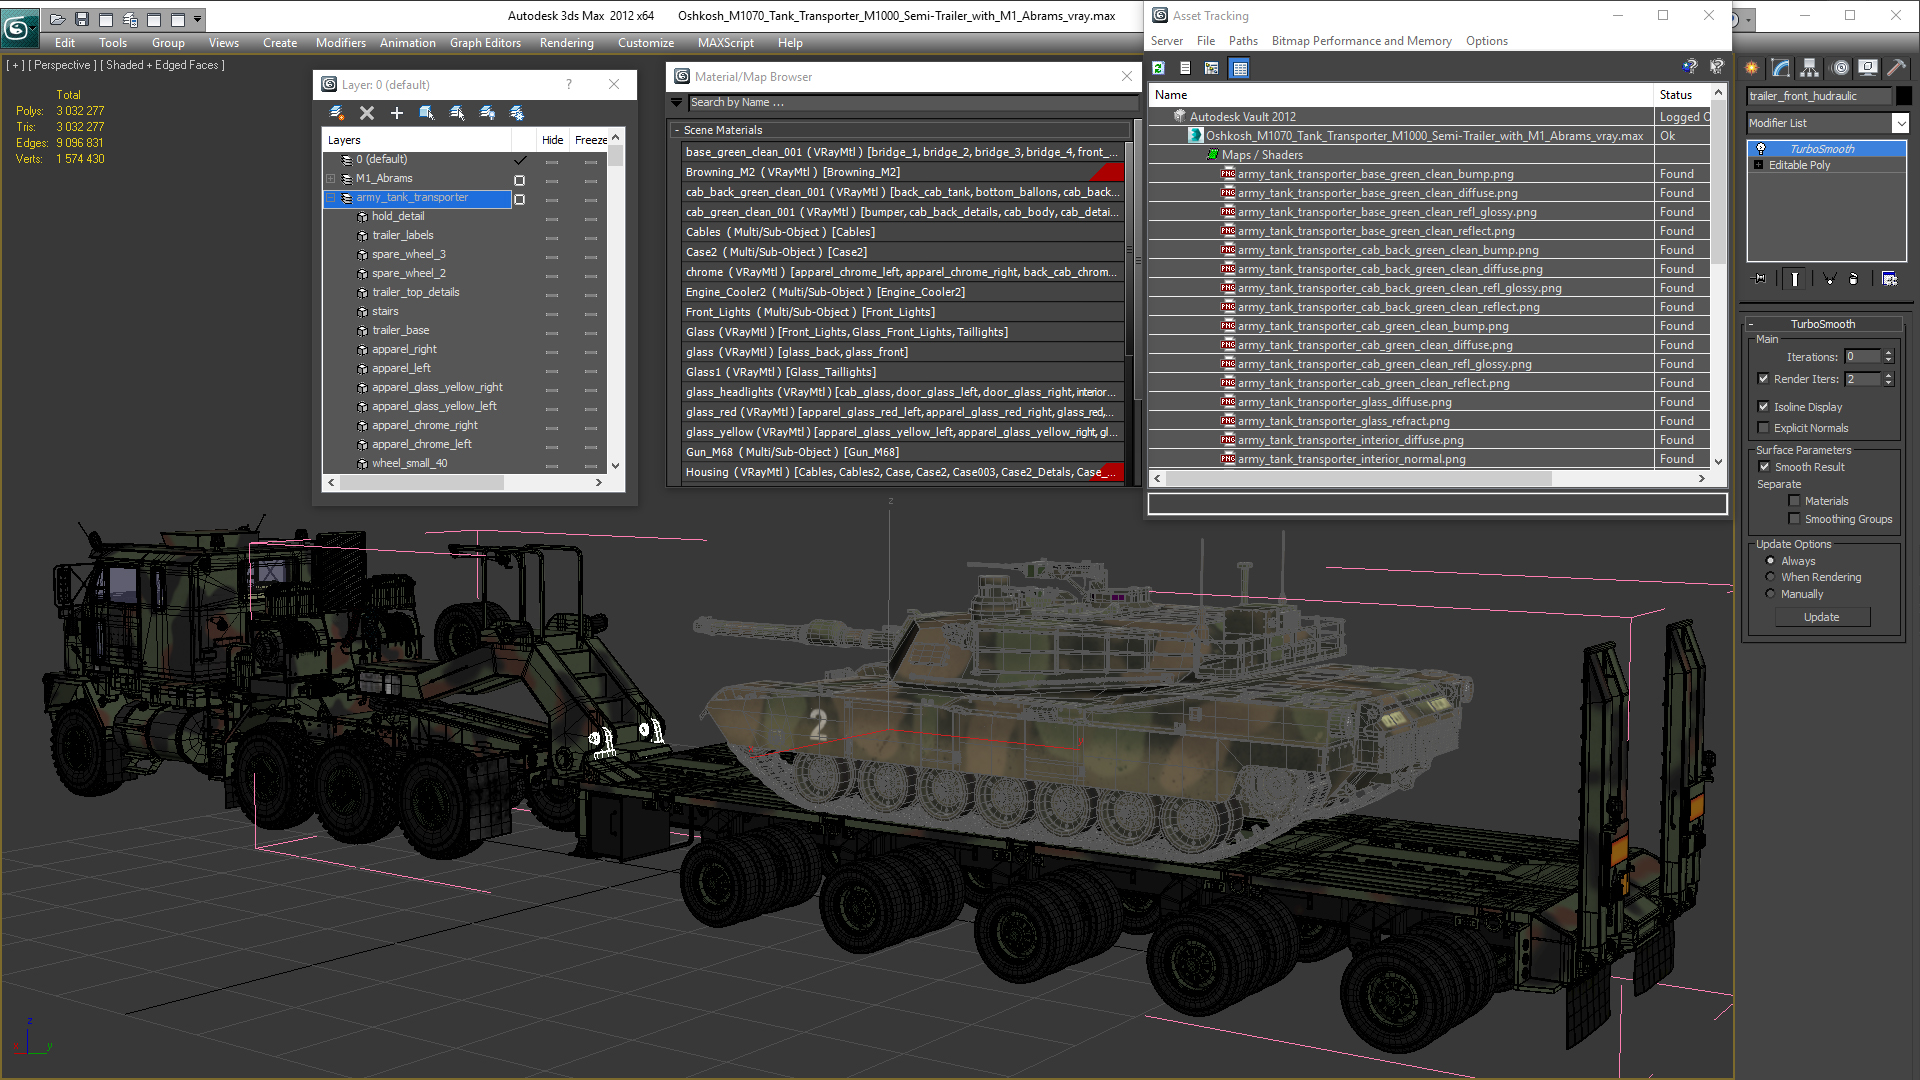Viewport: 1920px width, 1080px height.
Task: Click the Status Log list icon in Asset Tracking
Action: point(1185,68)
